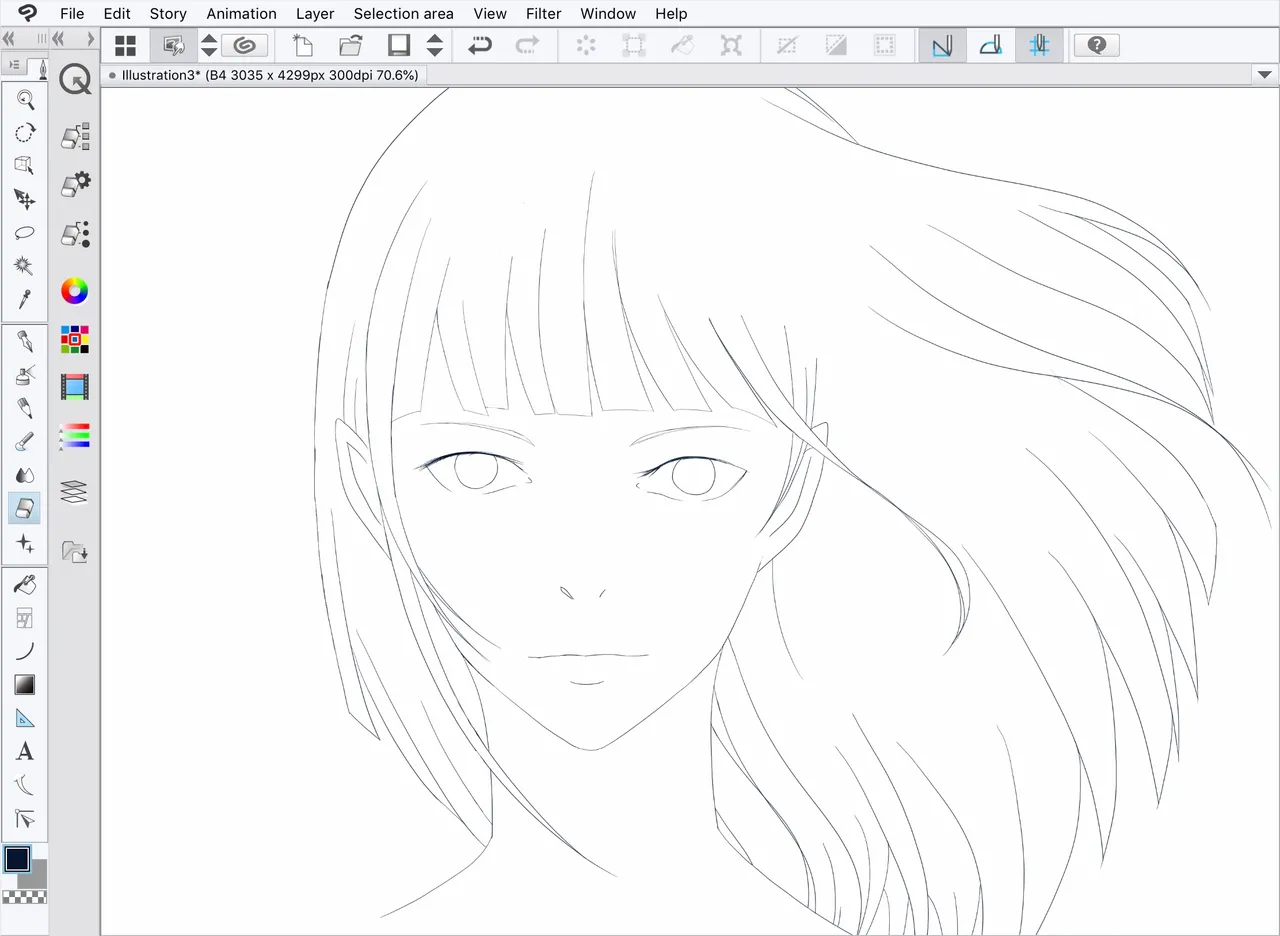Open the Animation menu
This screenshot has width=1280, height=936.
coord(241,13)
